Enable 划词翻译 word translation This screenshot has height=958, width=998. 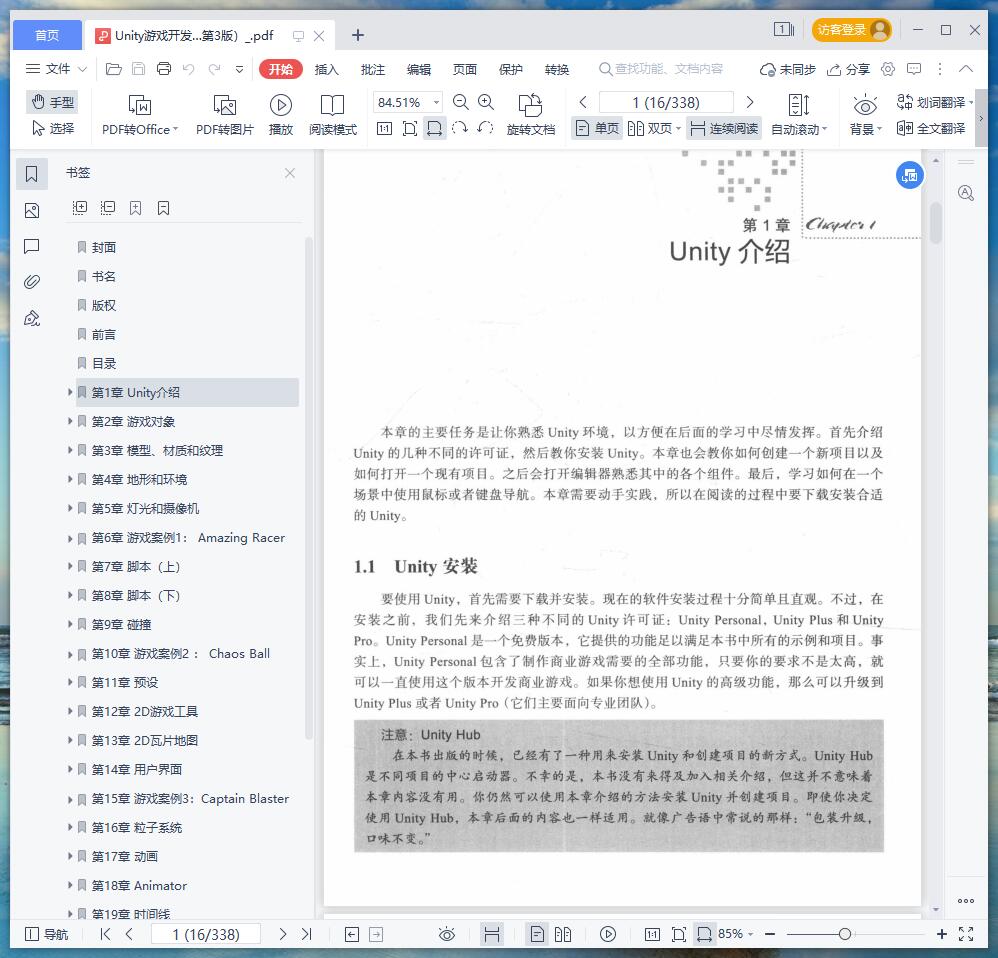934,102
